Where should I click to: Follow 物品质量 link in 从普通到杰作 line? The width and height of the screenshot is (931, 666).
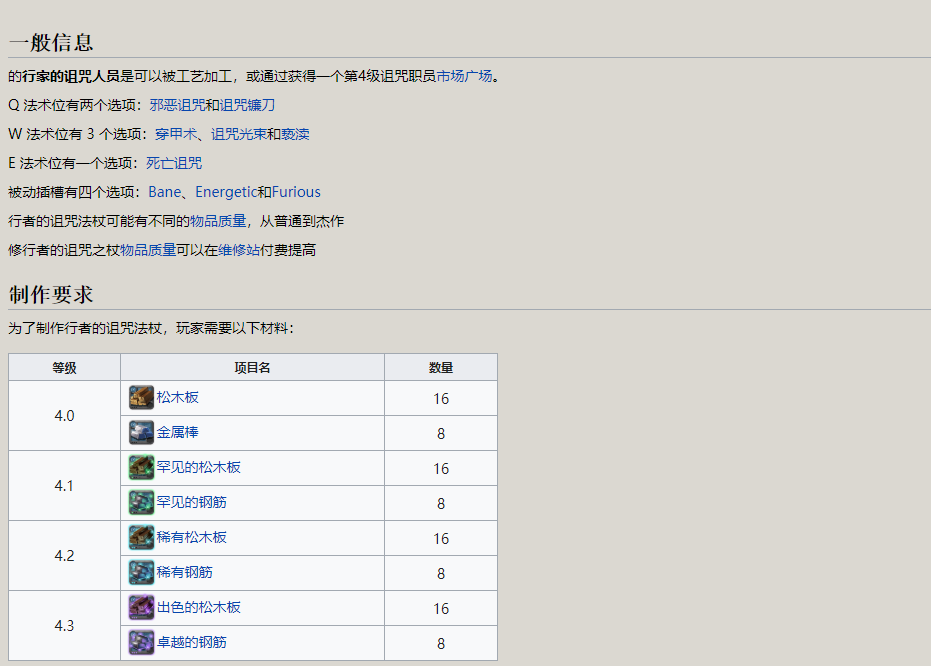[x=218, y=221]
